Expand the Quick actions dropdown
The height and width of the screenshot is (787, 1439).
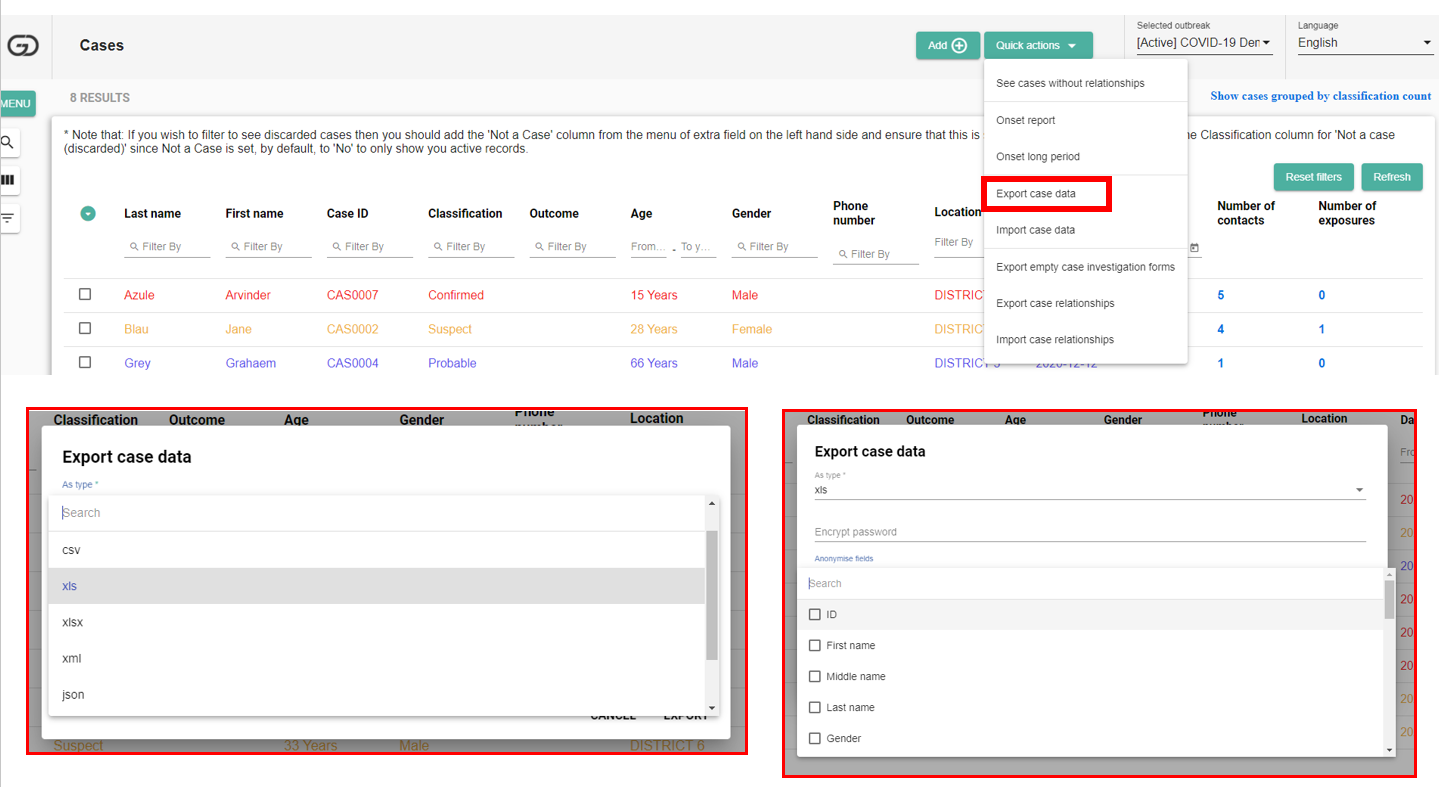coord(1037,45)
